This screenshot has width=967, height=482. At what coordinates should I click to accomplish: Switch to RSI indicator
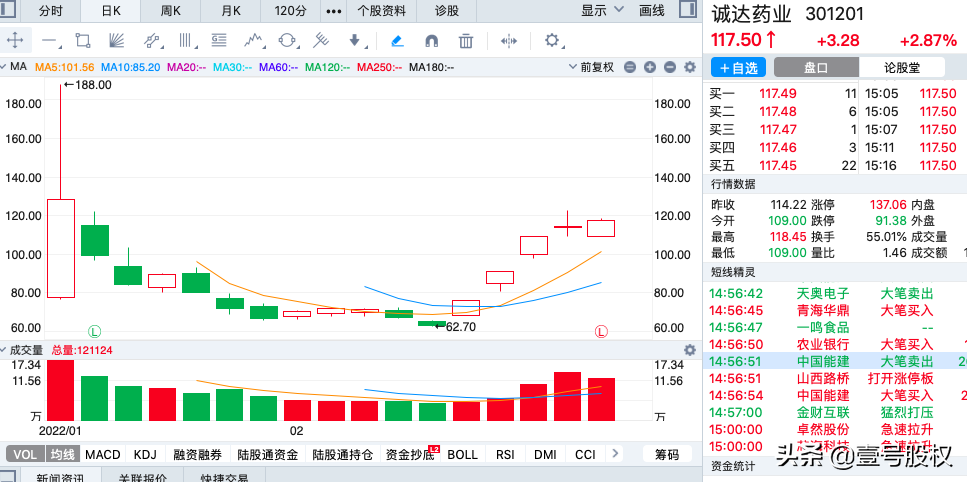[505, 455]
